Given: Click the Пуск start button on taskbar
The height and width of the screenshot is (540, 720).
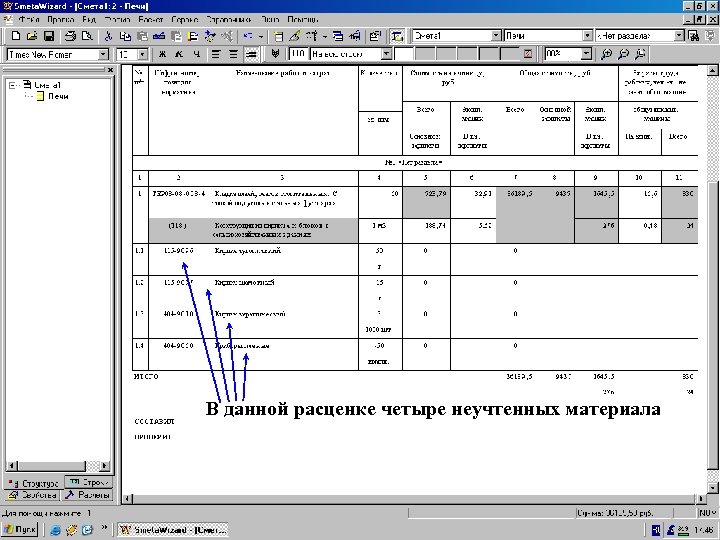Looking at the screenshot, I should 19,529.
